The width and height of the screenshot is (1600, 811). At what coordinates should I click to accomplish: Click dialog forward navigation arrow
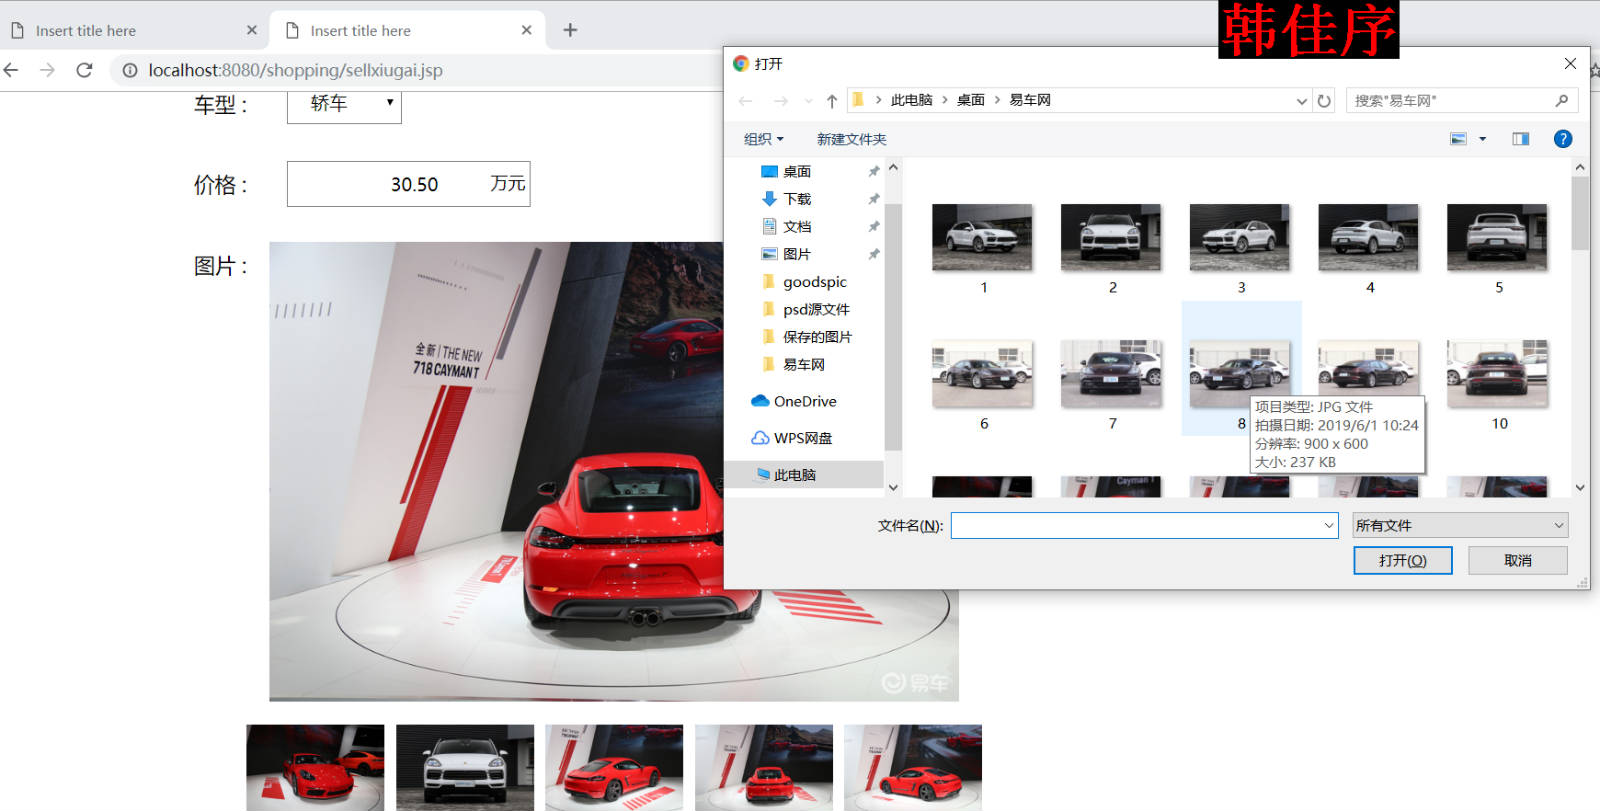[780, 101]
